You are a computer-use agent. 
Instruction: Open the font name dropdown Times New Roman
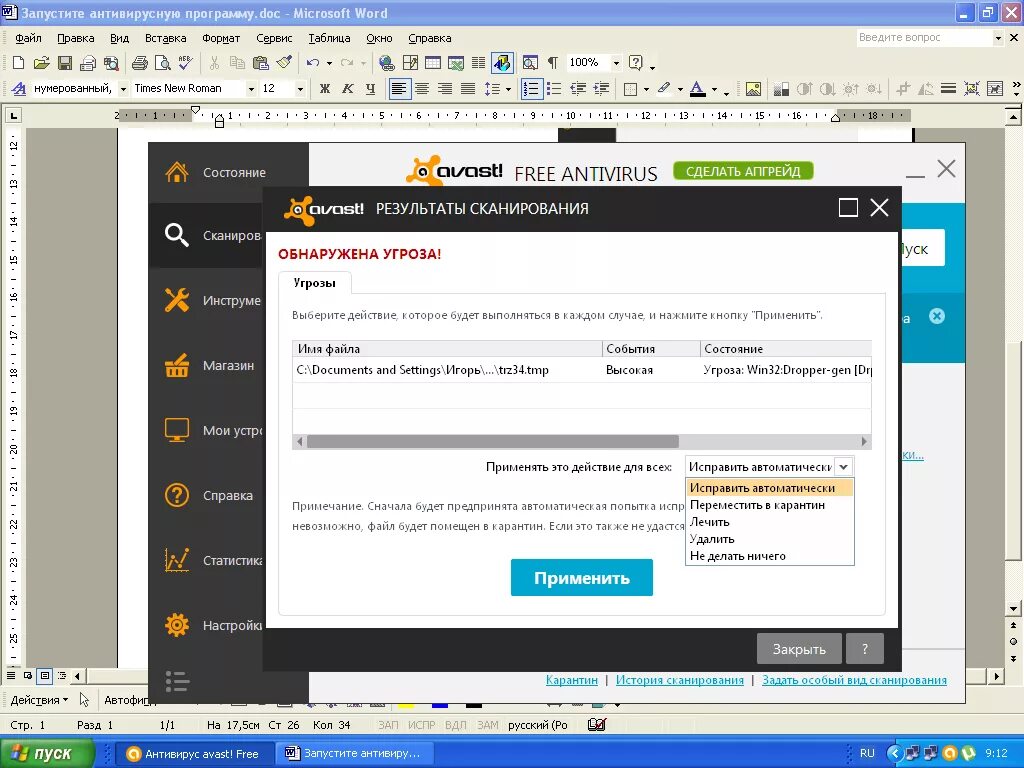point(250,89)
